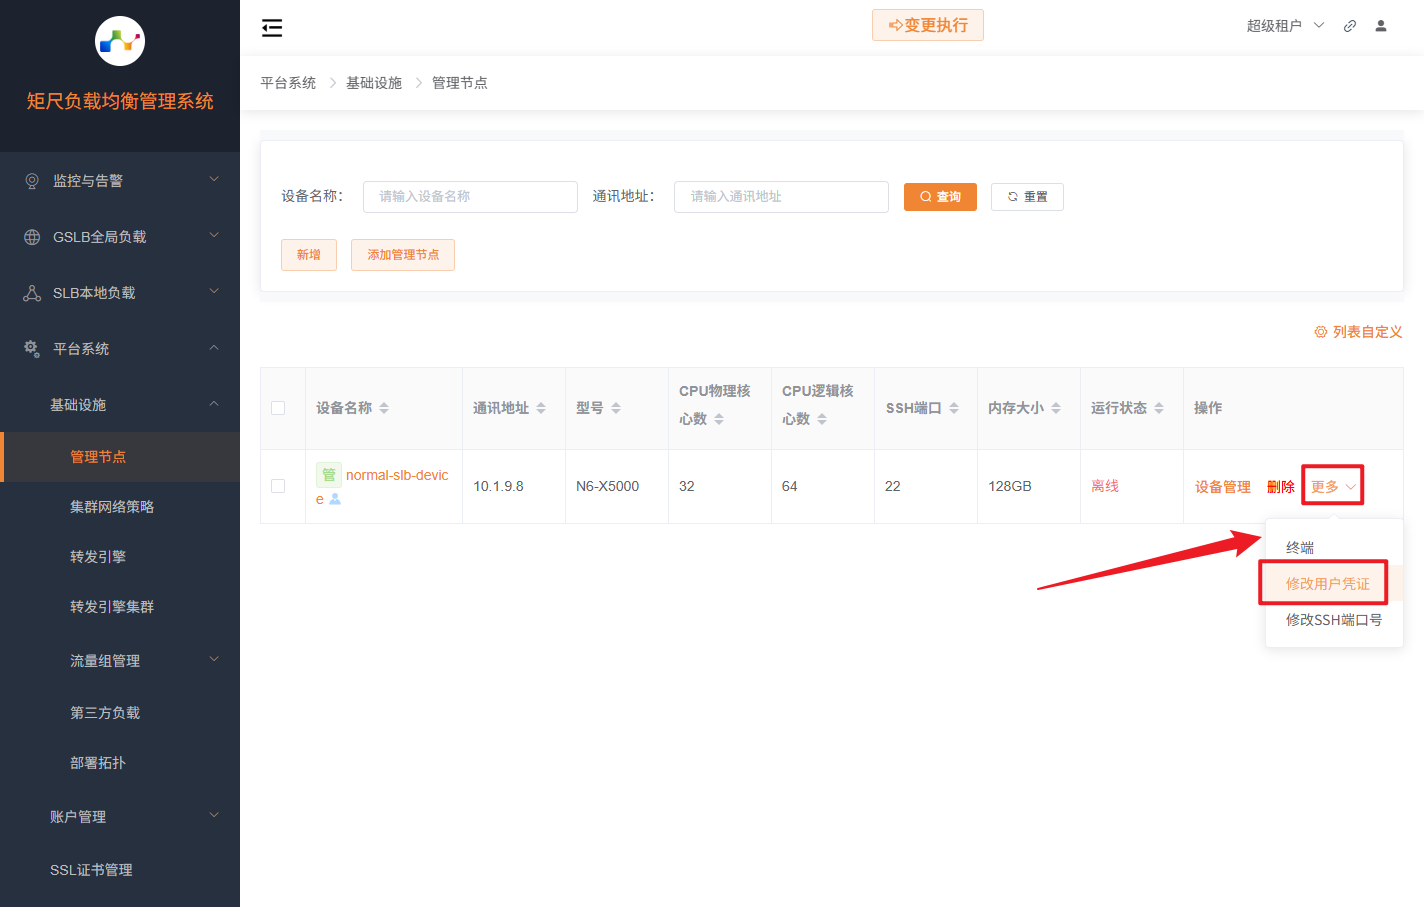Open the user profile icon
1424x907 pixels.
[x=1381, y=26]
